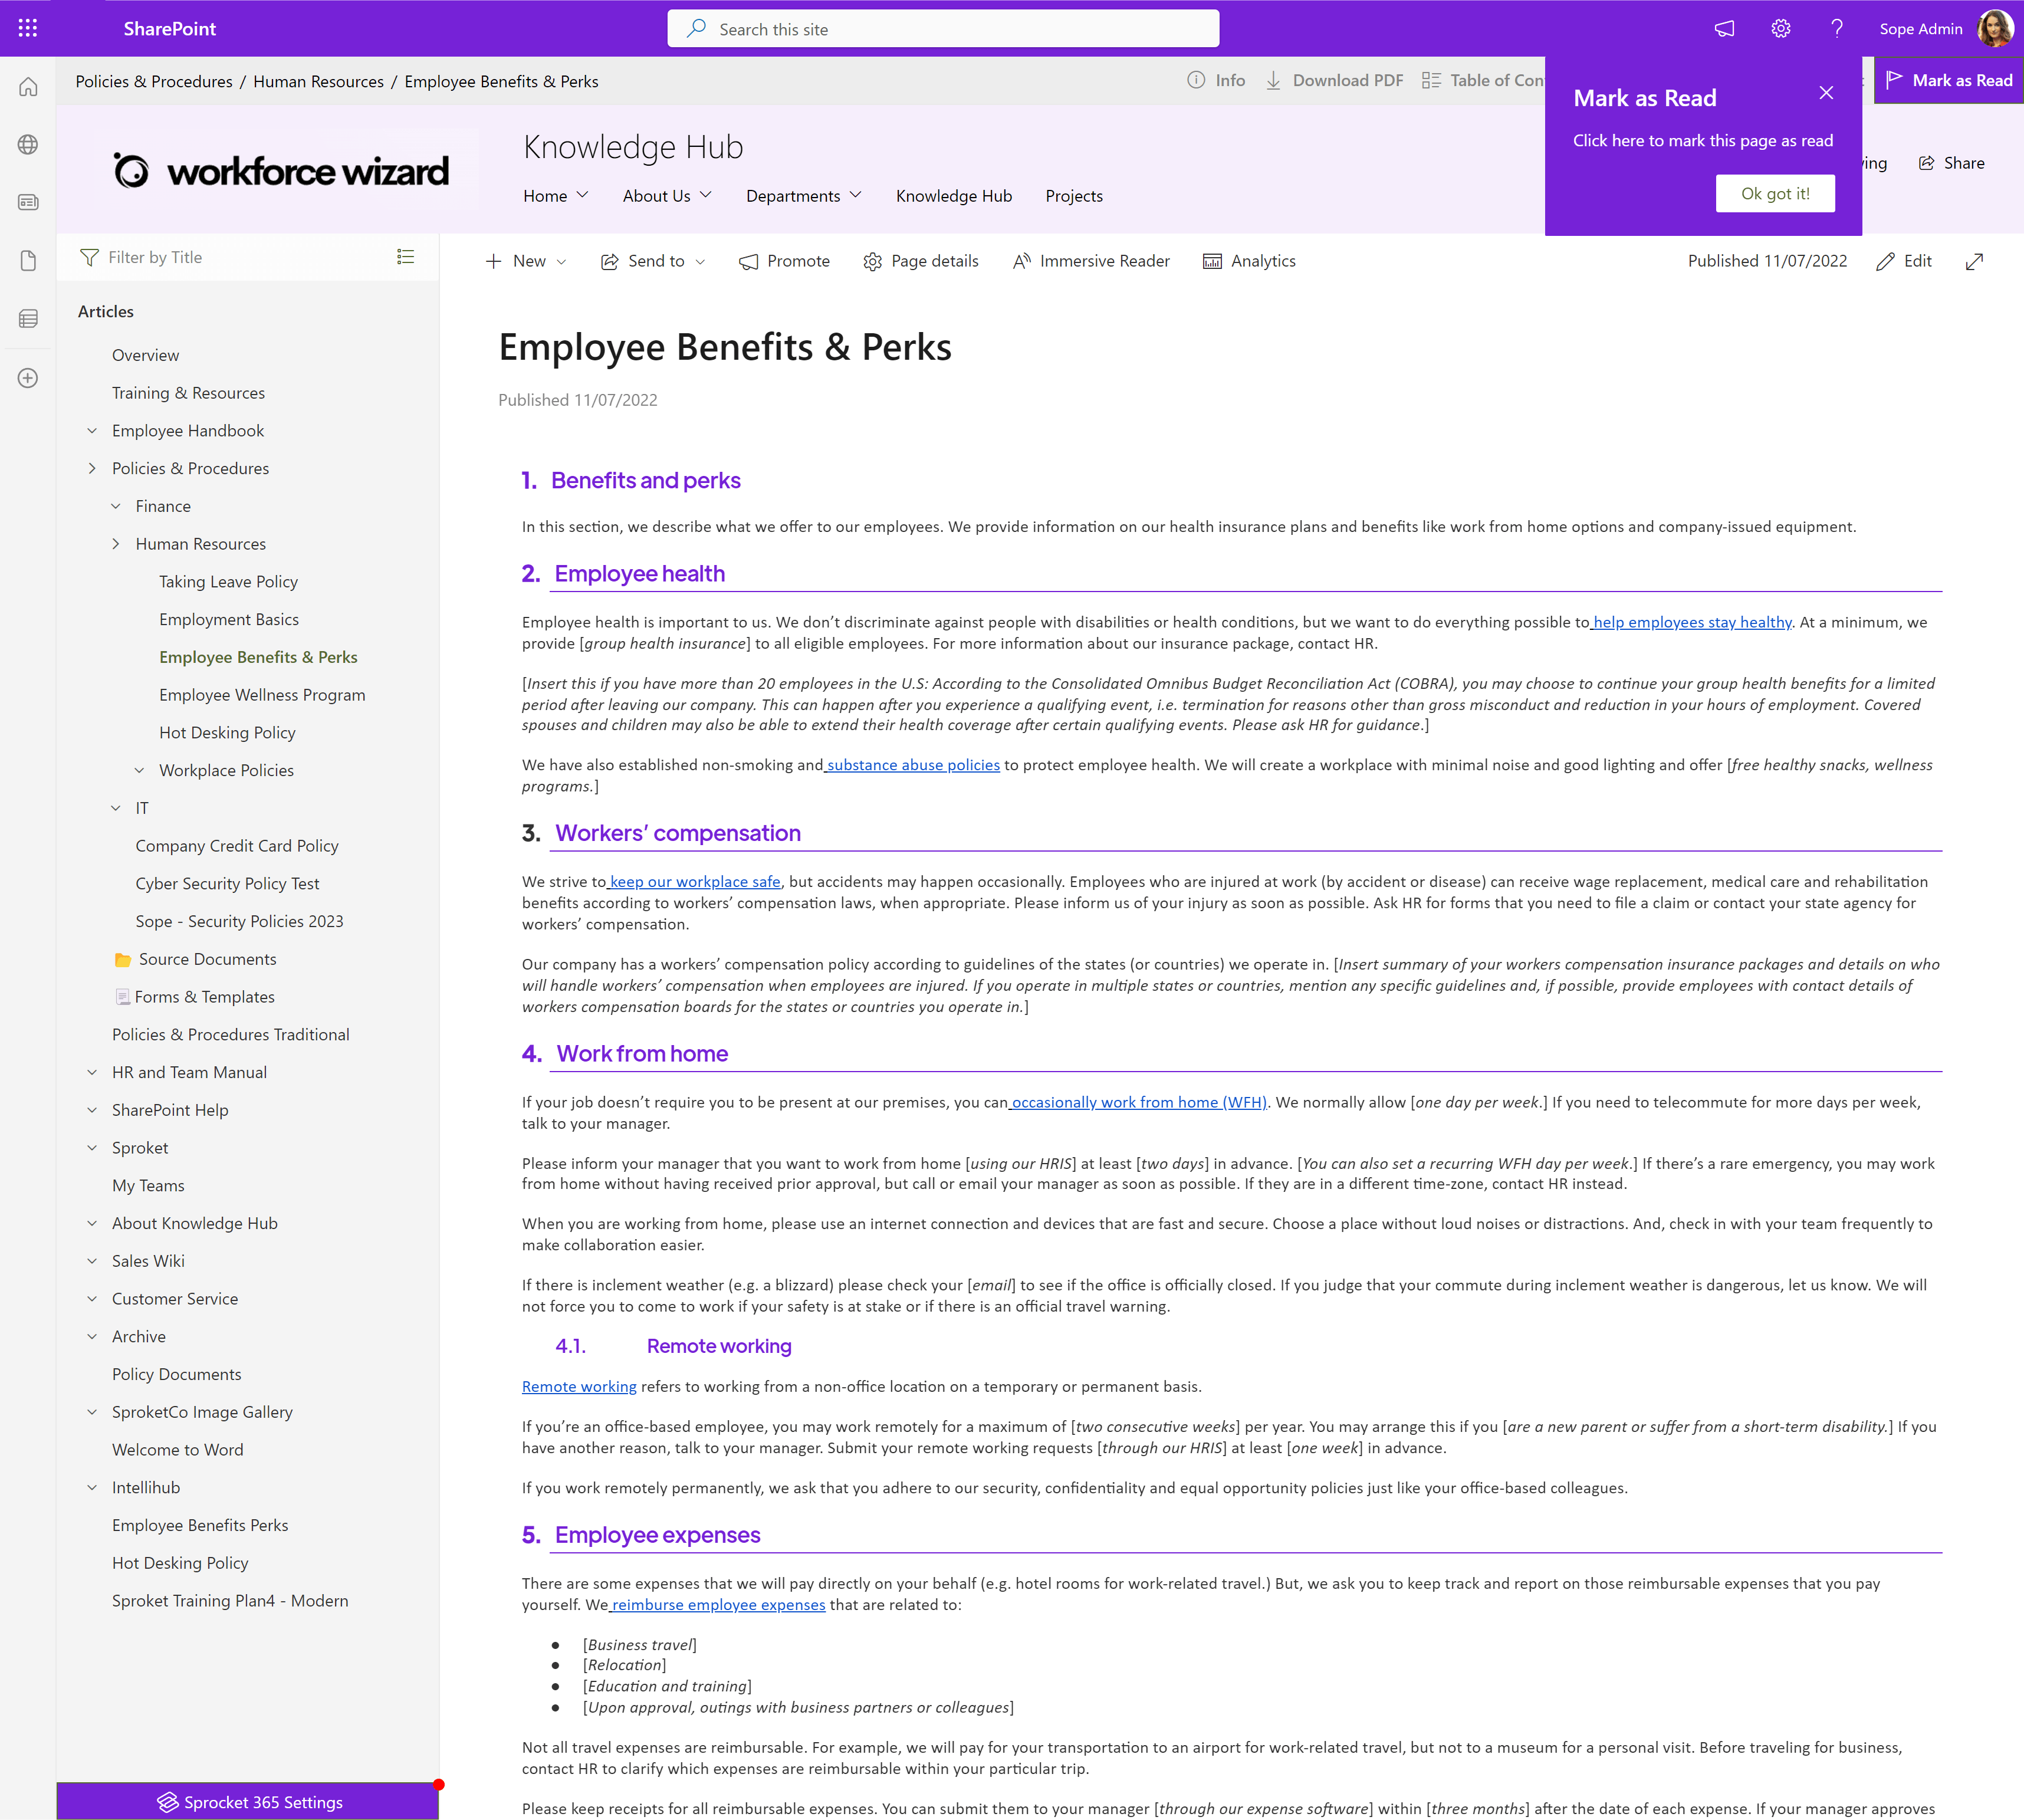2024x1820 pixels.
Task: Click the Mark as Read flag button
Action: pyautogui.click(x=1949, y=80)
